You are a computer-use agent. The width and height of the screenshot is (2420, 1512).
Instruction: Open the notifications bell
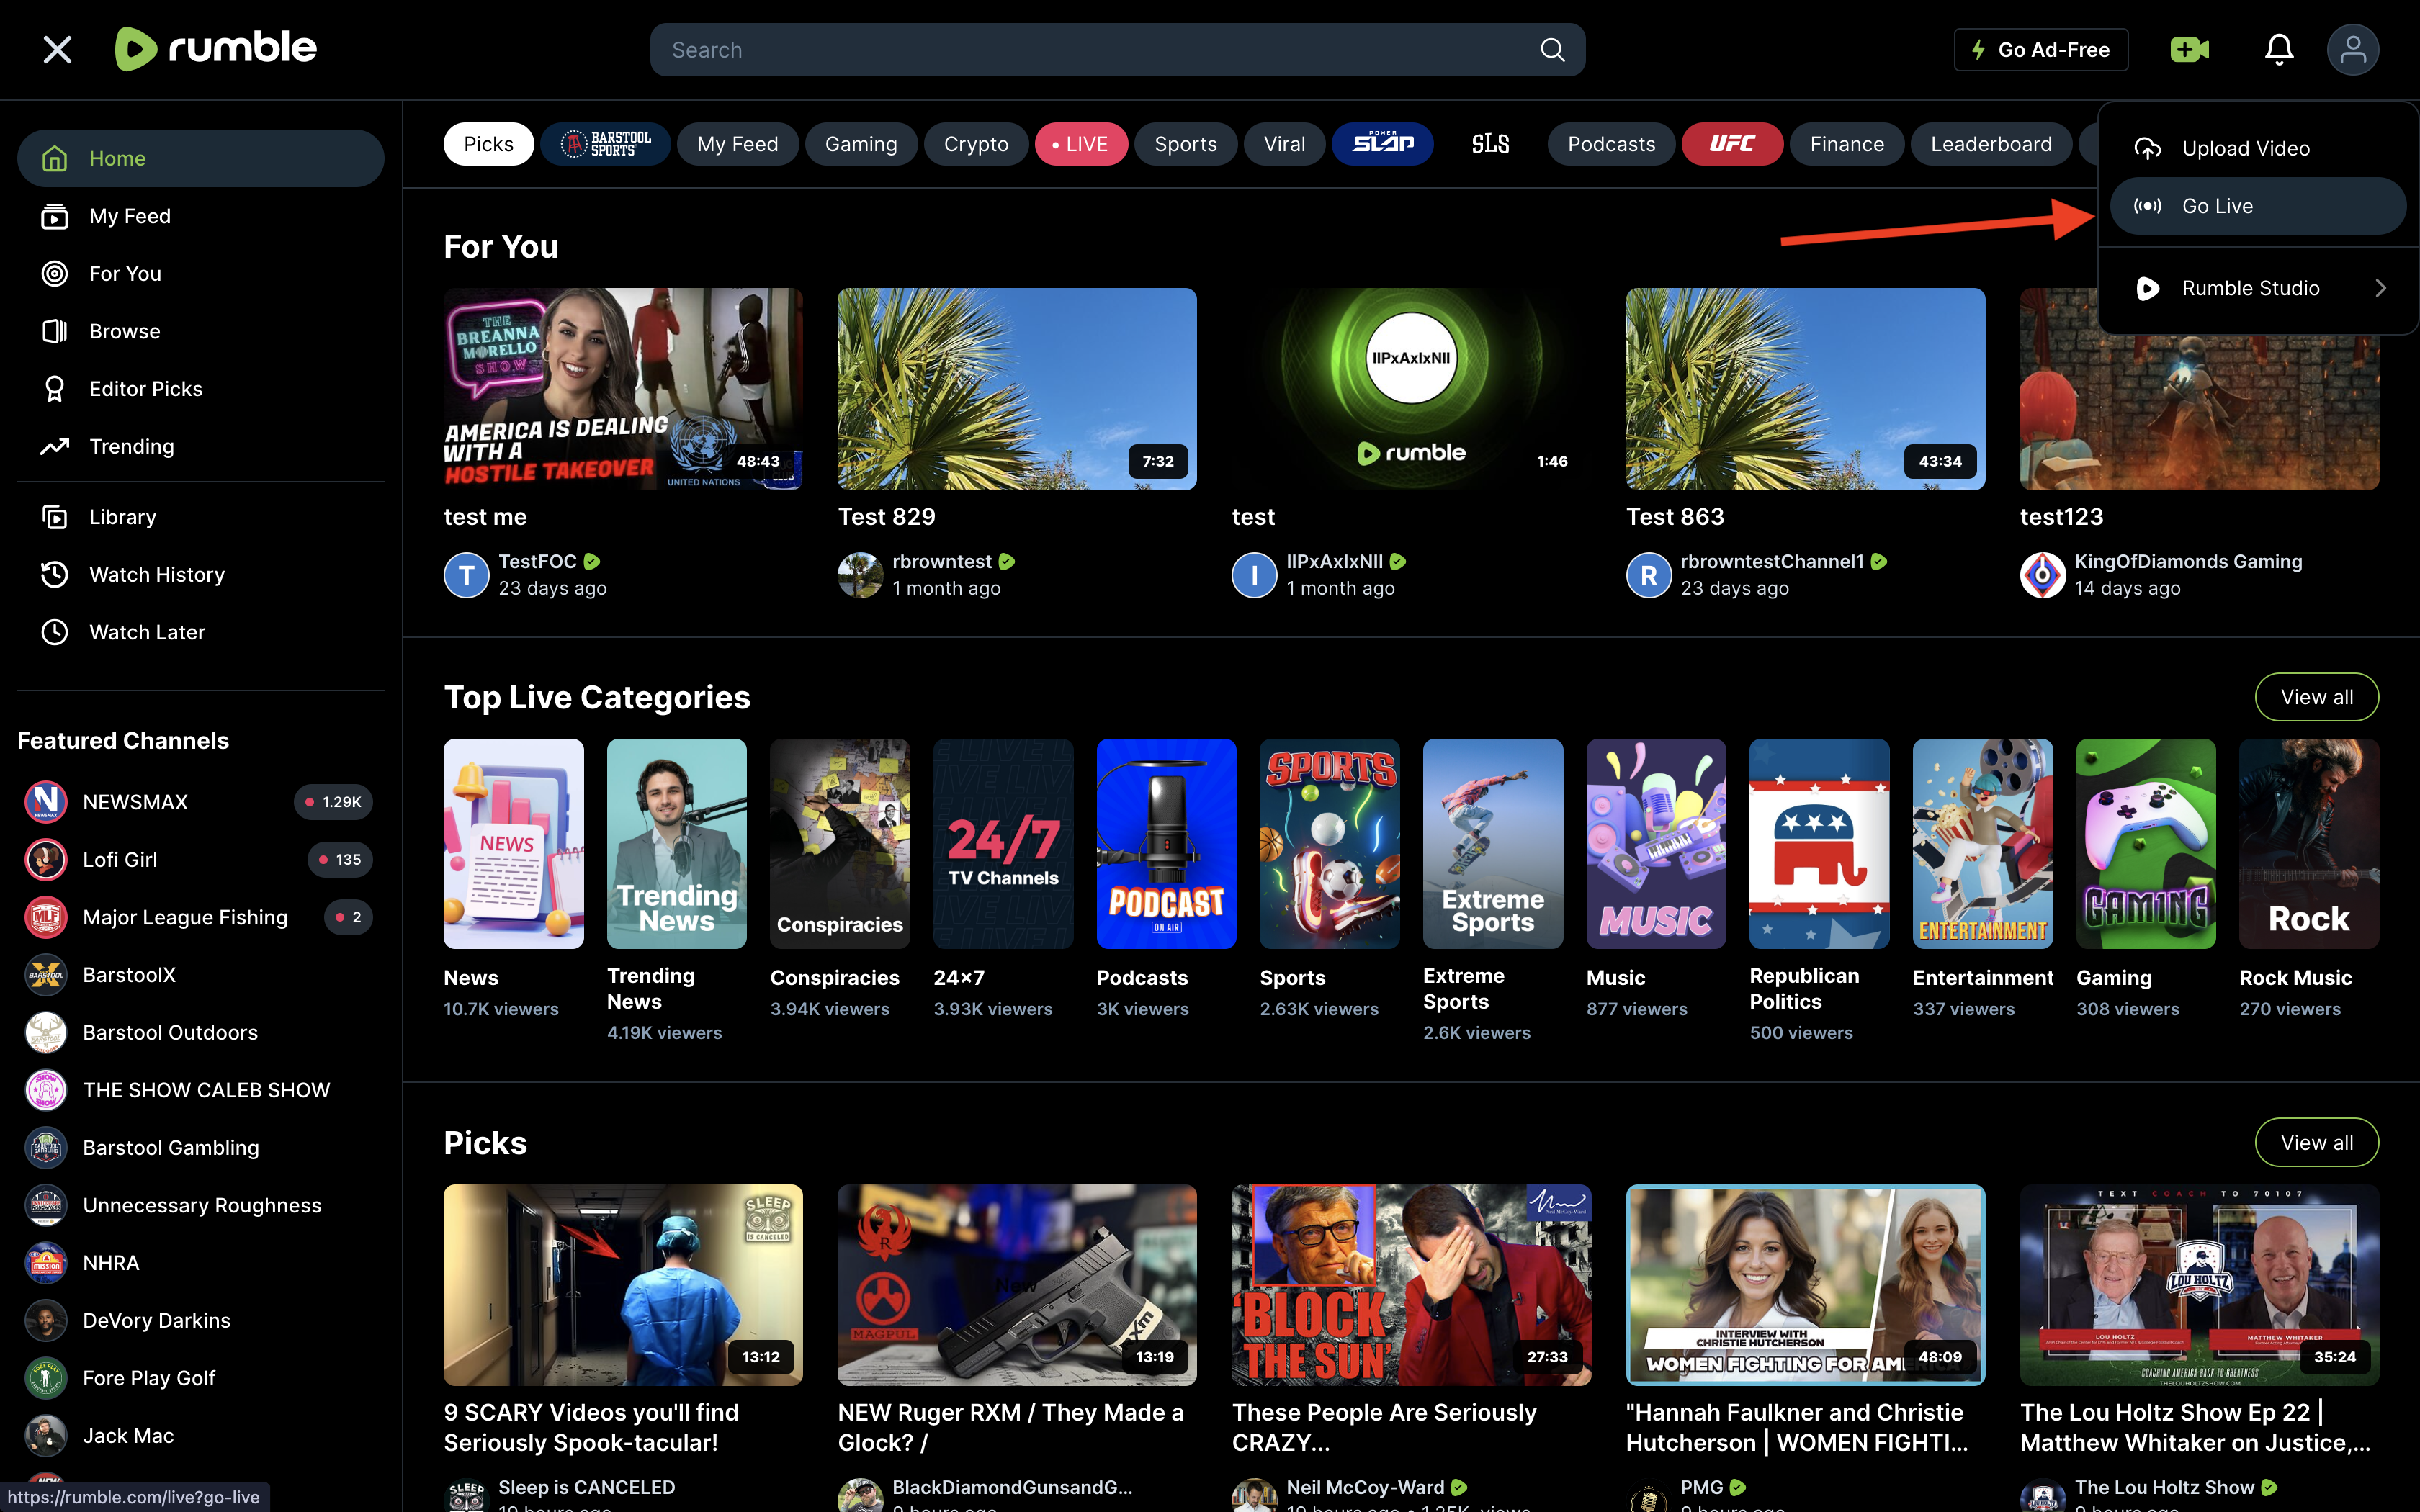click(2278, 50)
